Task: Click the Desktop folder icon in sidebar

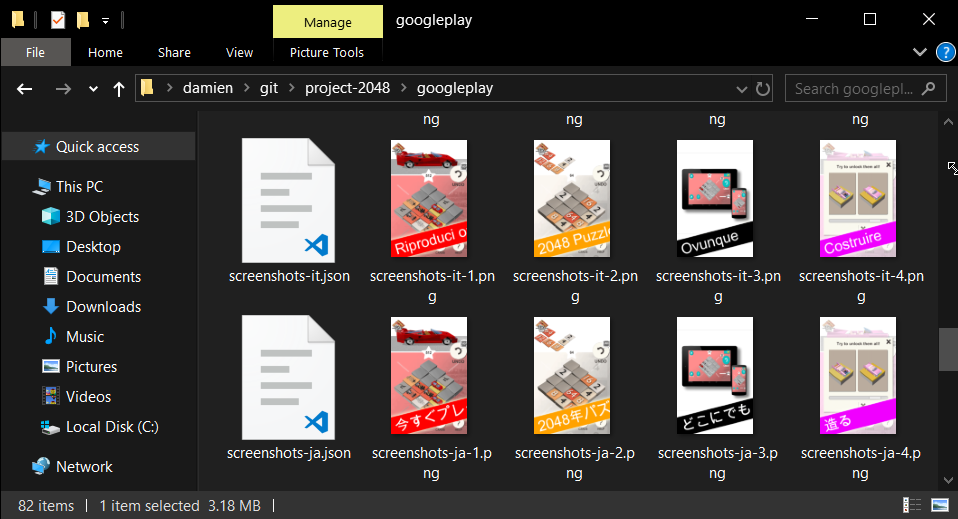Action: click(x=51, y=246)
